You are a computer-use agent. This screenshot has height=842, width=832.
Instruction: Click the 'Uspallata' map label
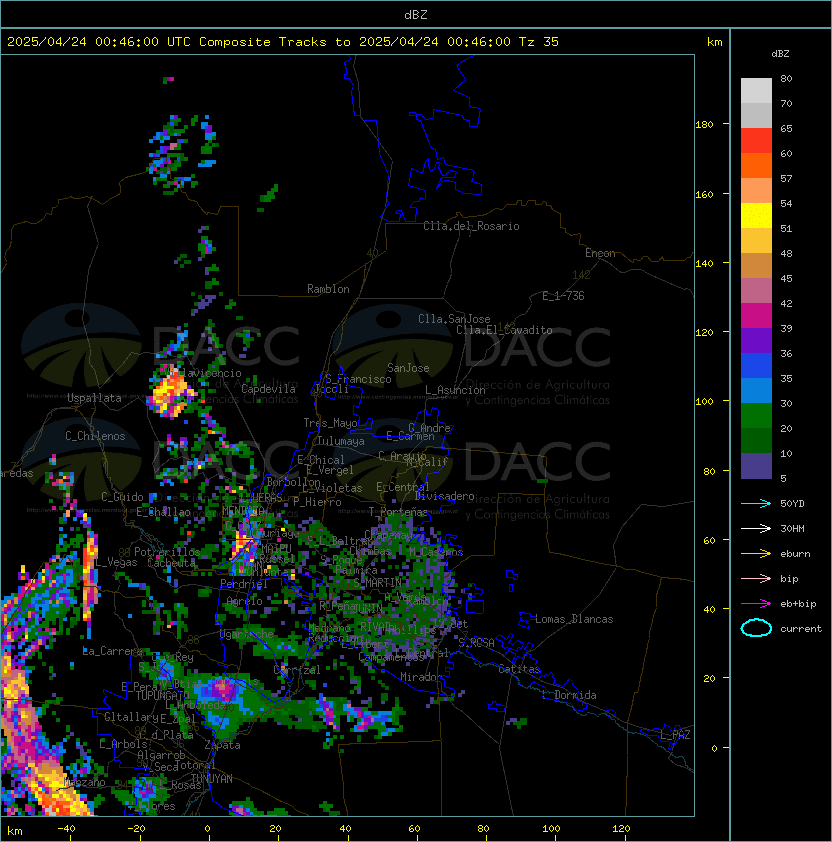click(94, 398)
